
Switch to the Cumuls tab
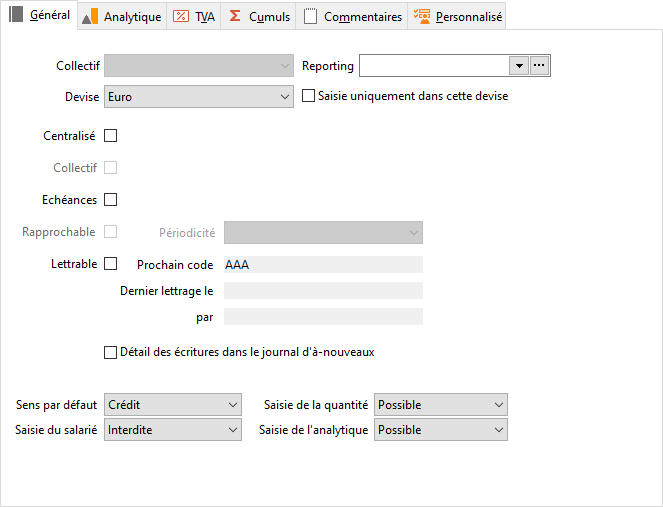tap(258, 16)
